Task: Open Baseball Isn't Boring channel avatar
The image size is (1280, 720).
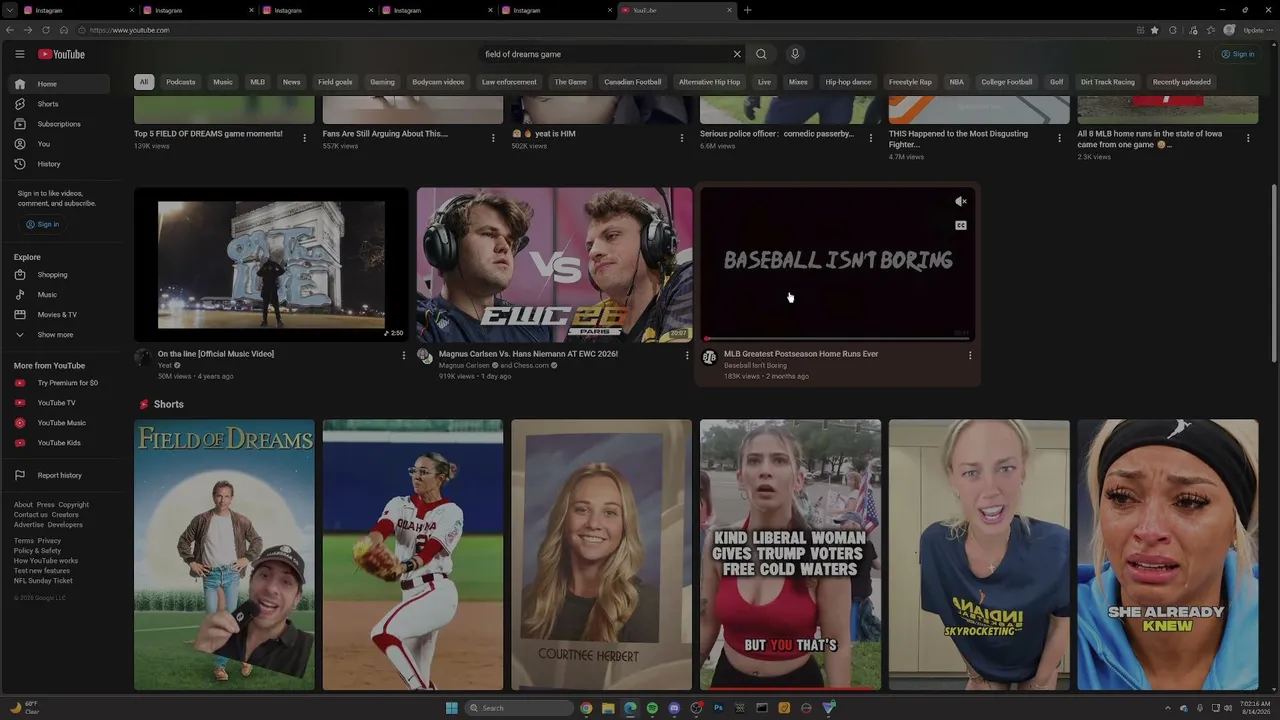Action: [709, 357]
